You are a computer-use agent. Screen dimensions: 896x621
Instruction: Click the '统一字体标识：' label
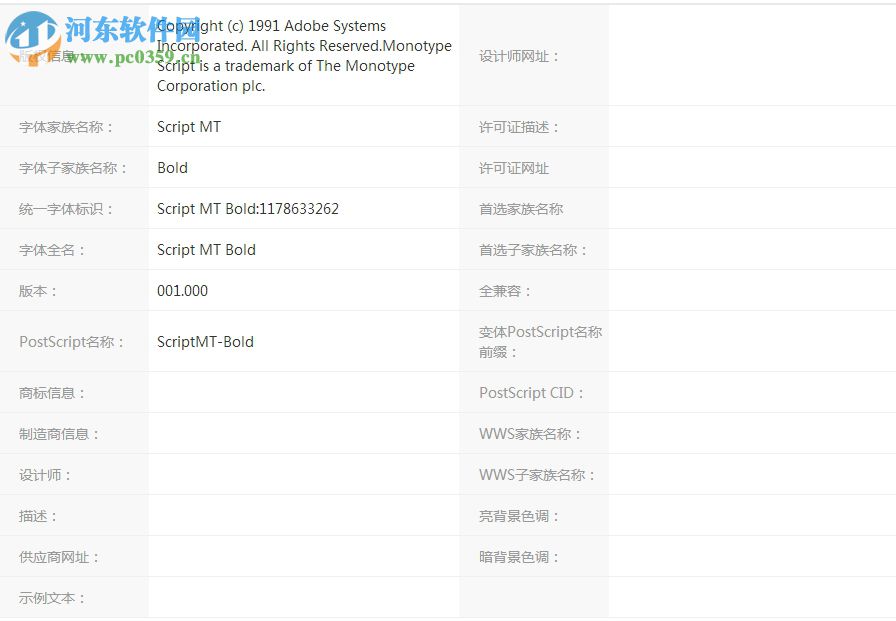(x=67, y=209)
